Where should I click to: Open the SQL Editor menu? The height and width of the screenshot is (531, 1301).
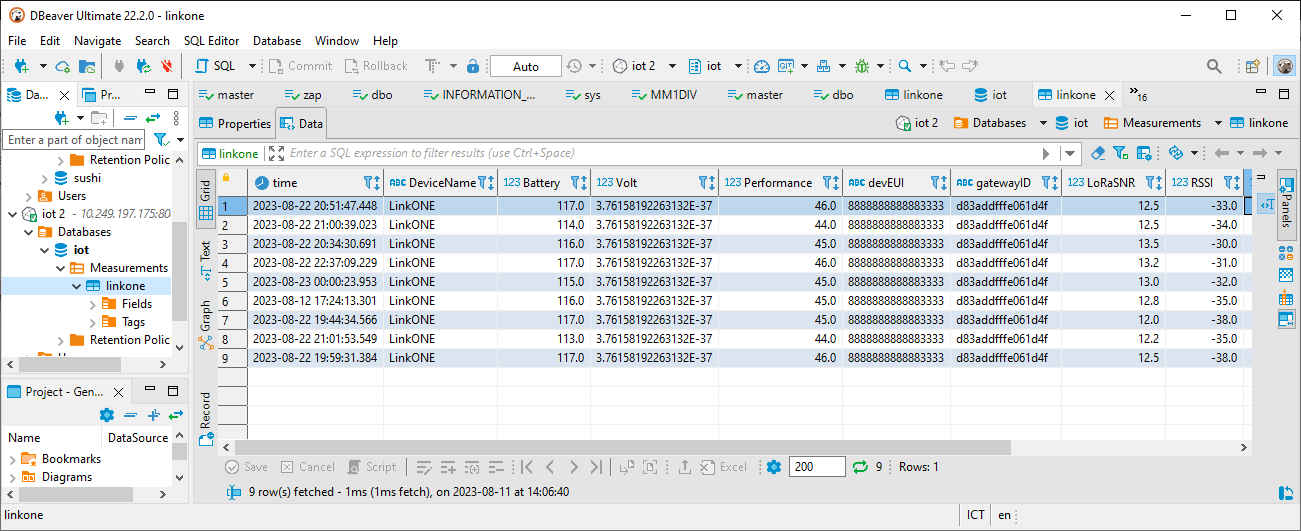click(212, 41)
